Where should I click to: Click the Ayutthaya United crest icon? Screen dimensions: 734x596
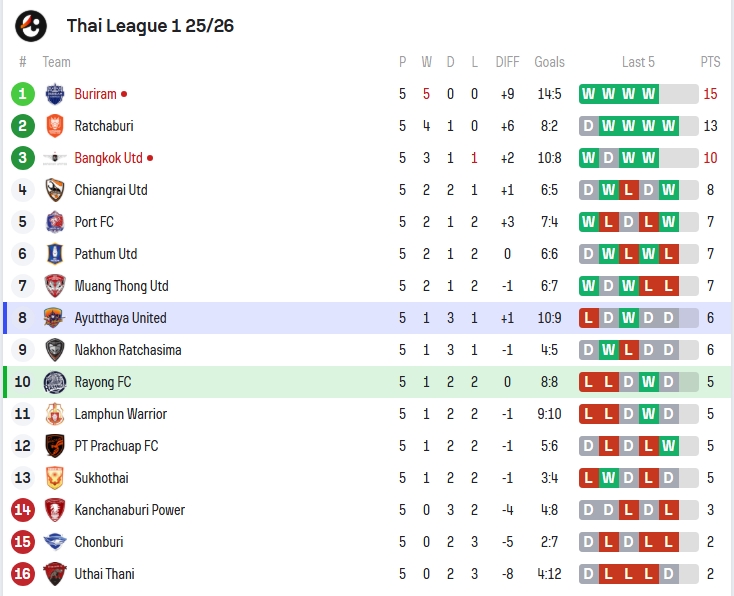tap(54, 318)
